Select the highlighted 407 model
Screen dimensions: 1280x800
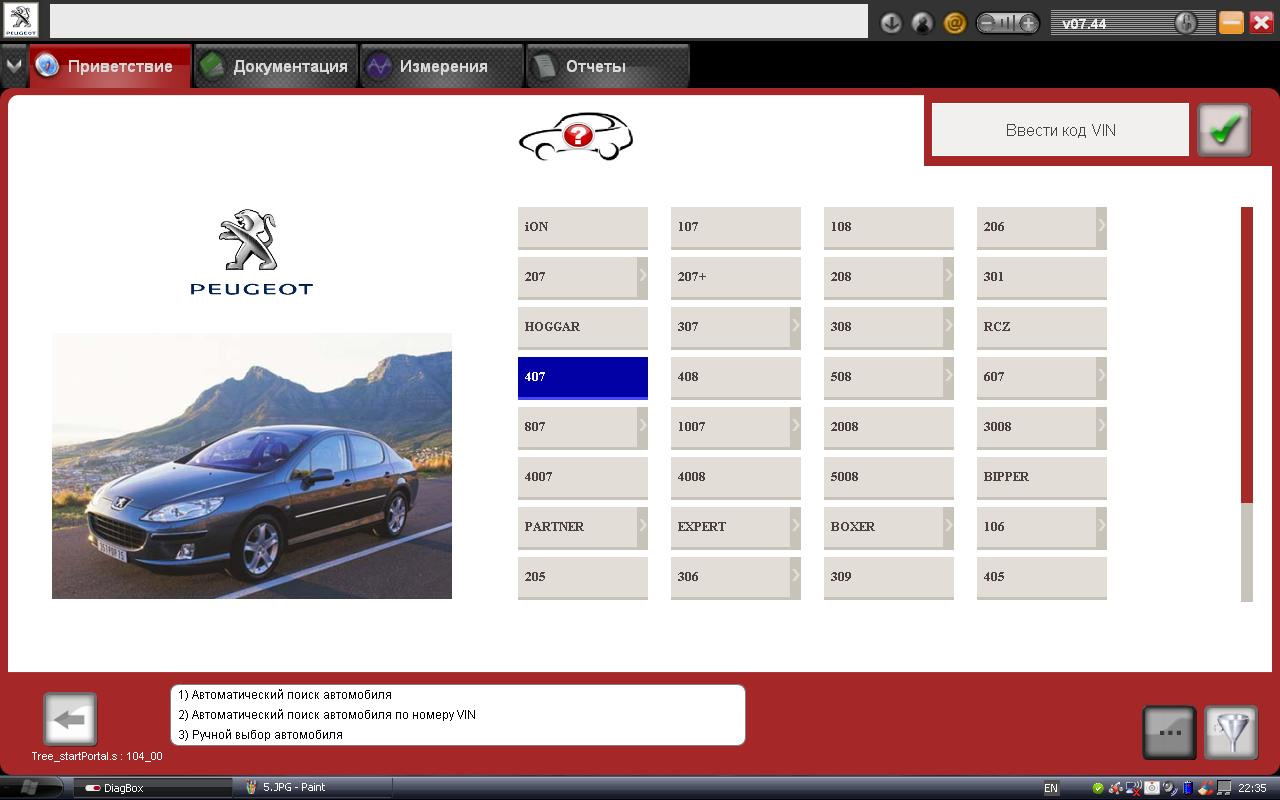(583, 377)
